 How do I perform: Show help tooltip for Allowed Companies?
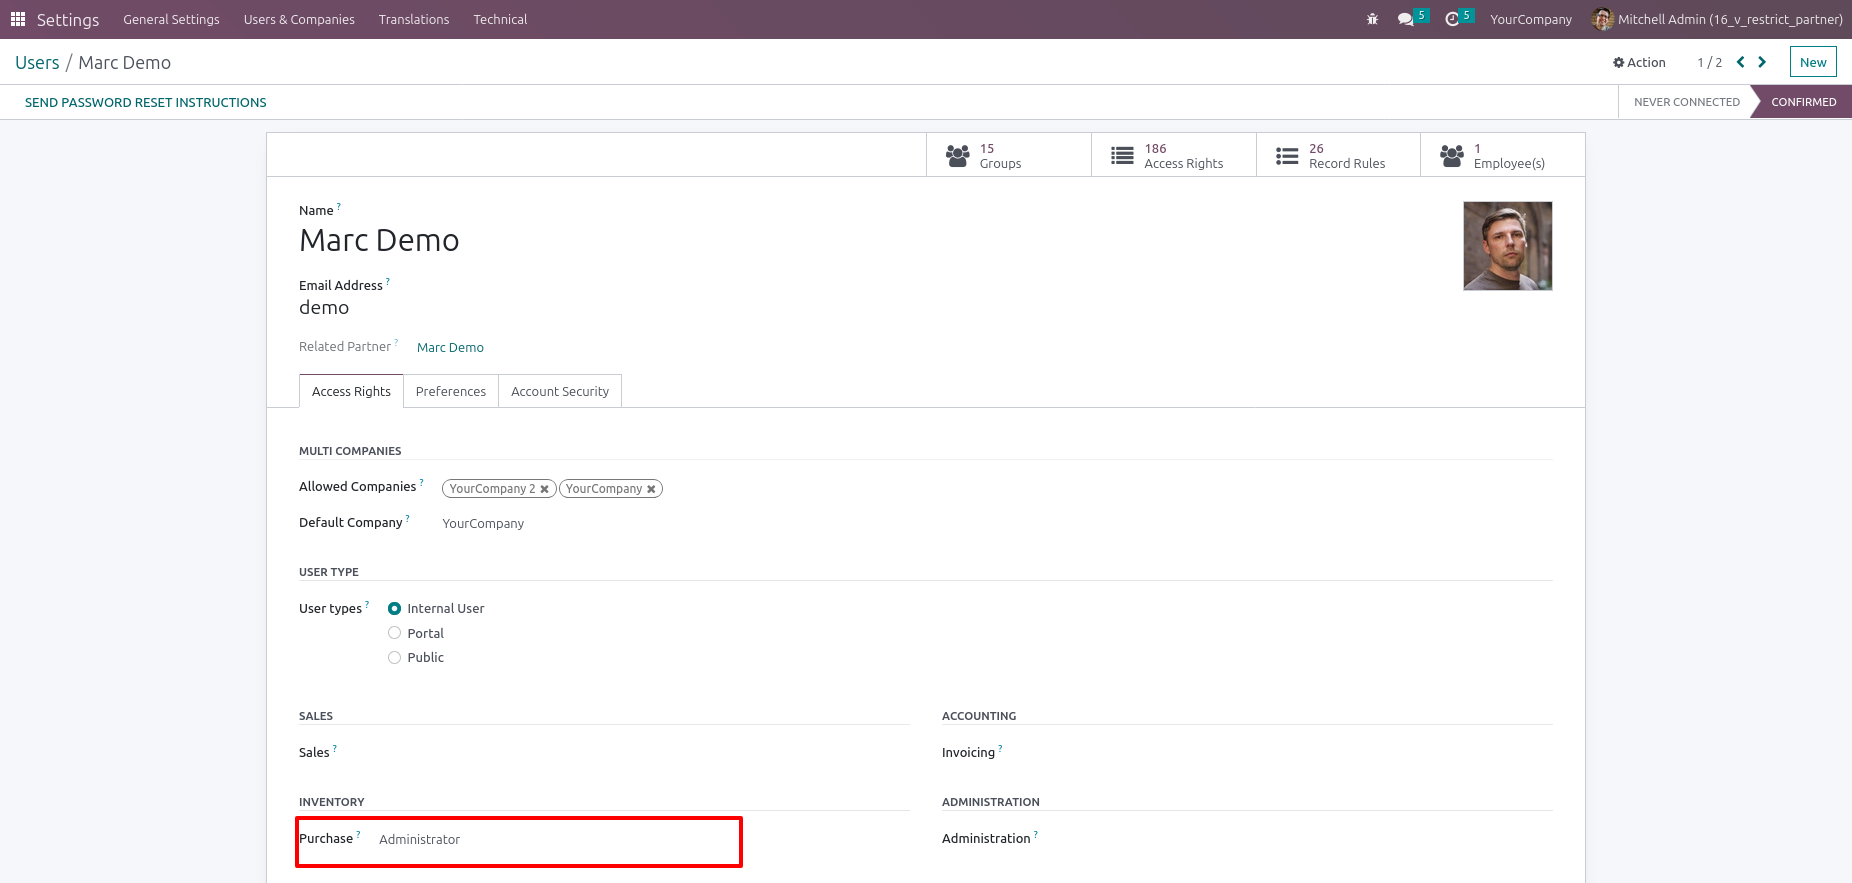[422, 483]
